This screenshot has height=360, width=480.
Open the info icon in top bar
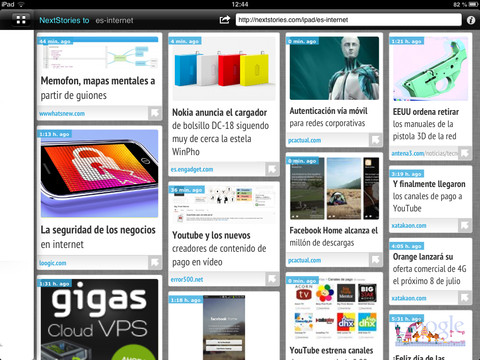pos(471,20)
